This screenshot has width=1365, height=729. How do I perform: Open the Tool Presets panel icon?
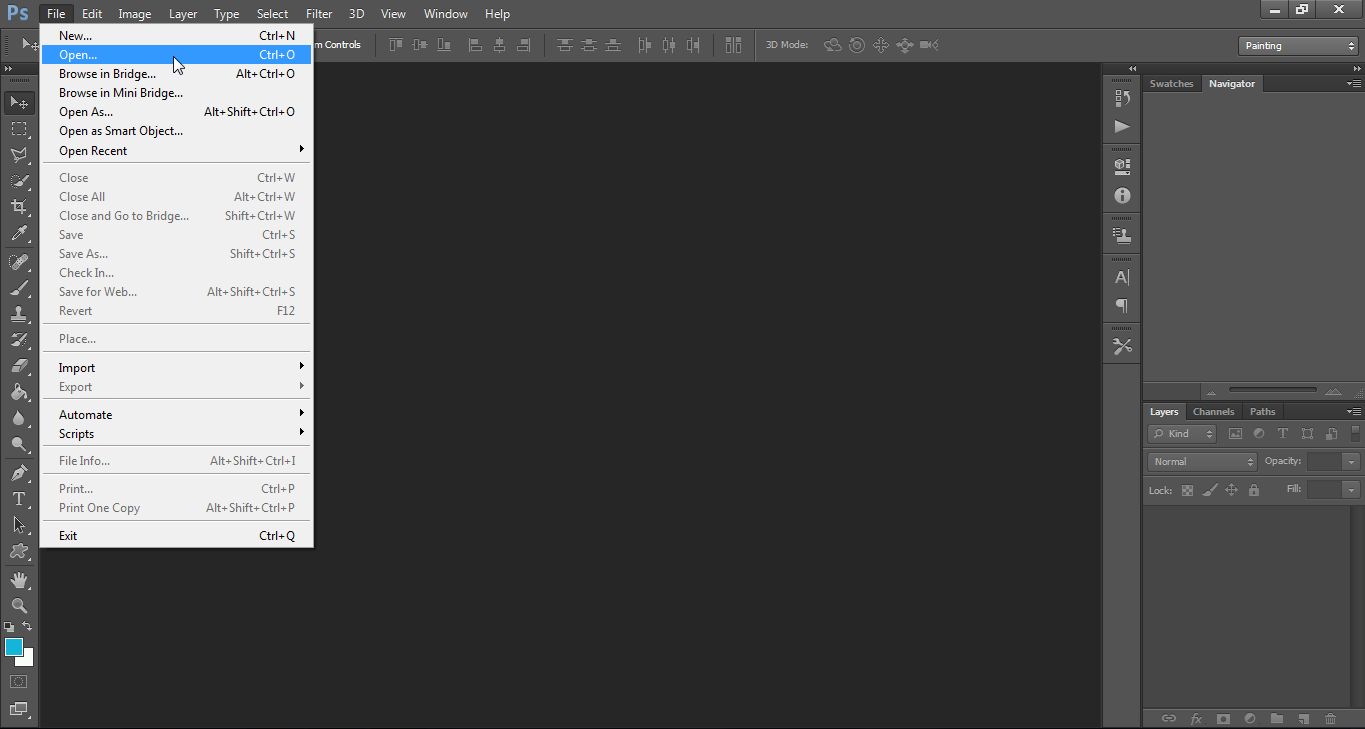1122,346
